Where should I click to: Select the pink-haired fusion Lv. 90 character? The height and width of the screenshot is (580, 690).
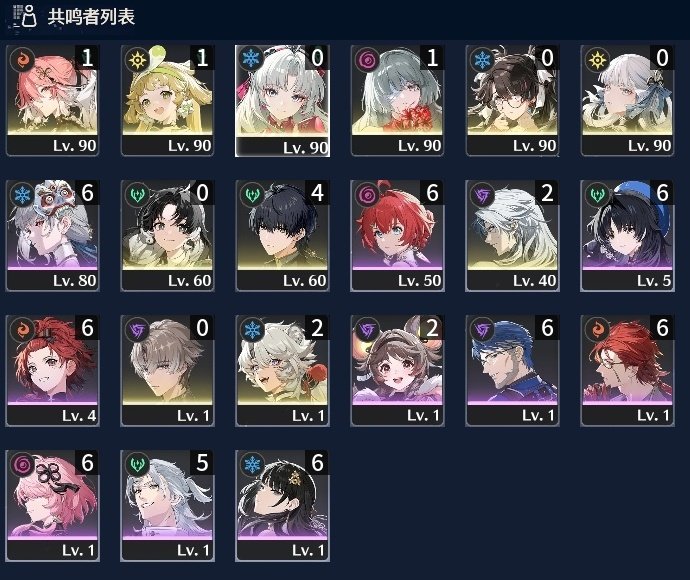52,100
